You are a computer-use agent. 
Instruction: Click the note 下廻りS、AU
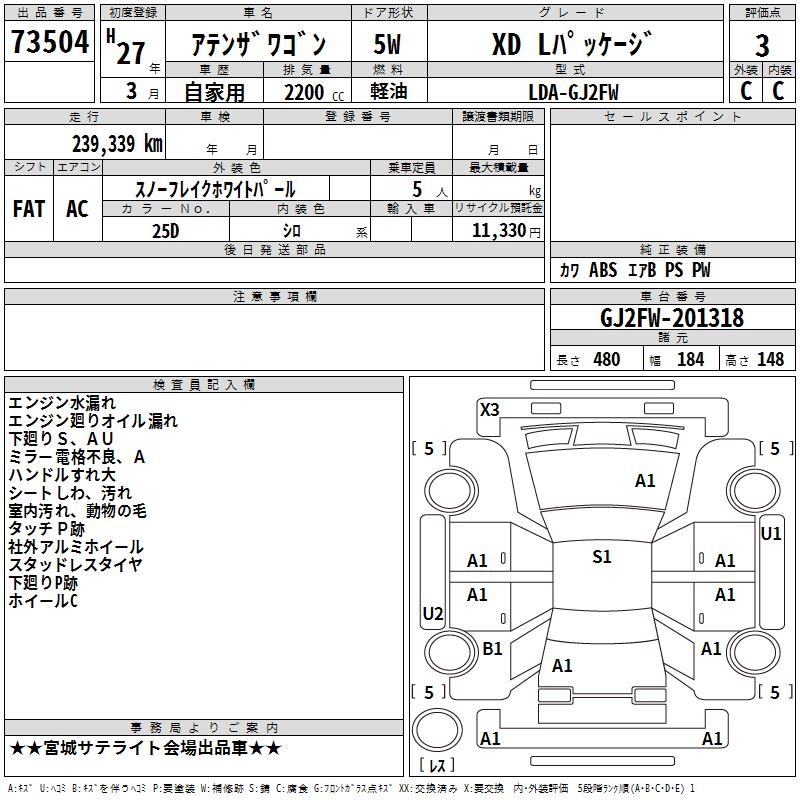point(61,439)
